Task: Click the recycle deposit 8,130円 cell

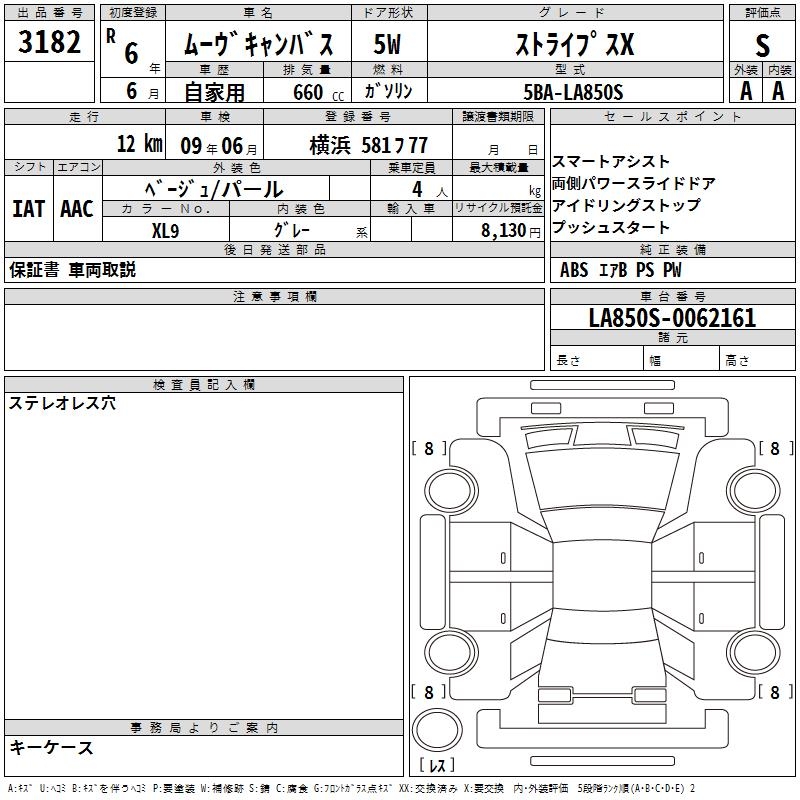Action: pos(498,229)
